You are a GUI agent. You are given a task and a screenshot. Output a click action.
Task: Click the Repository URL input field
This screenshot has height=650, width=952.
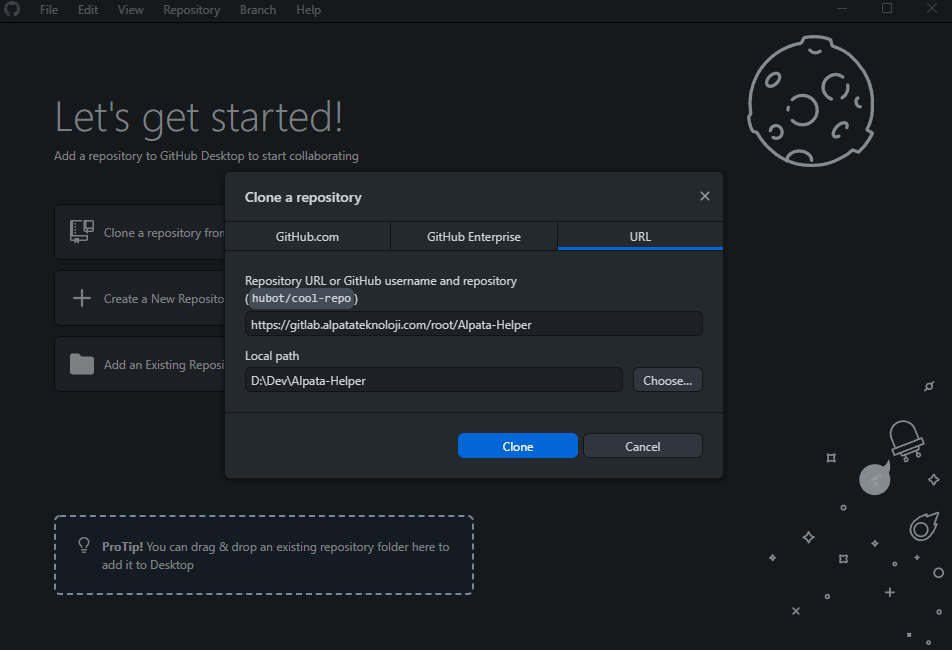pos(473,324)
